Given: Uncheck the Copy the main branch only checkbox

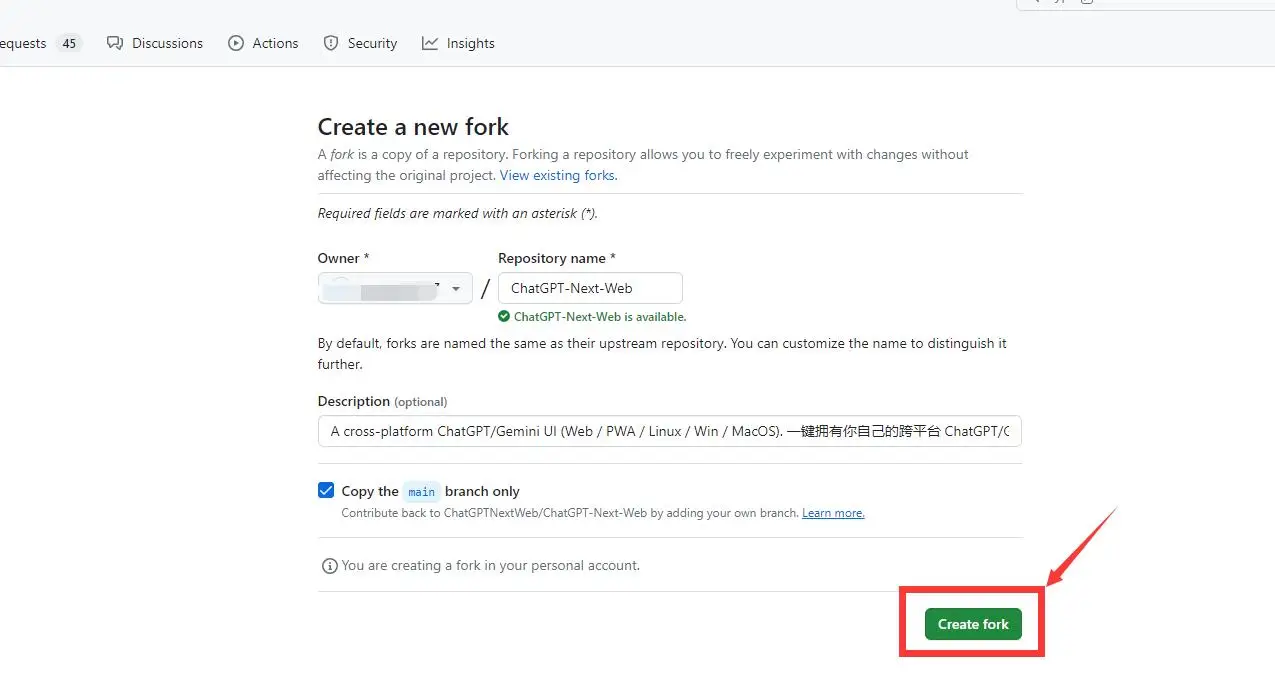Looking at the screenshot, I should [x=326, y=490].
